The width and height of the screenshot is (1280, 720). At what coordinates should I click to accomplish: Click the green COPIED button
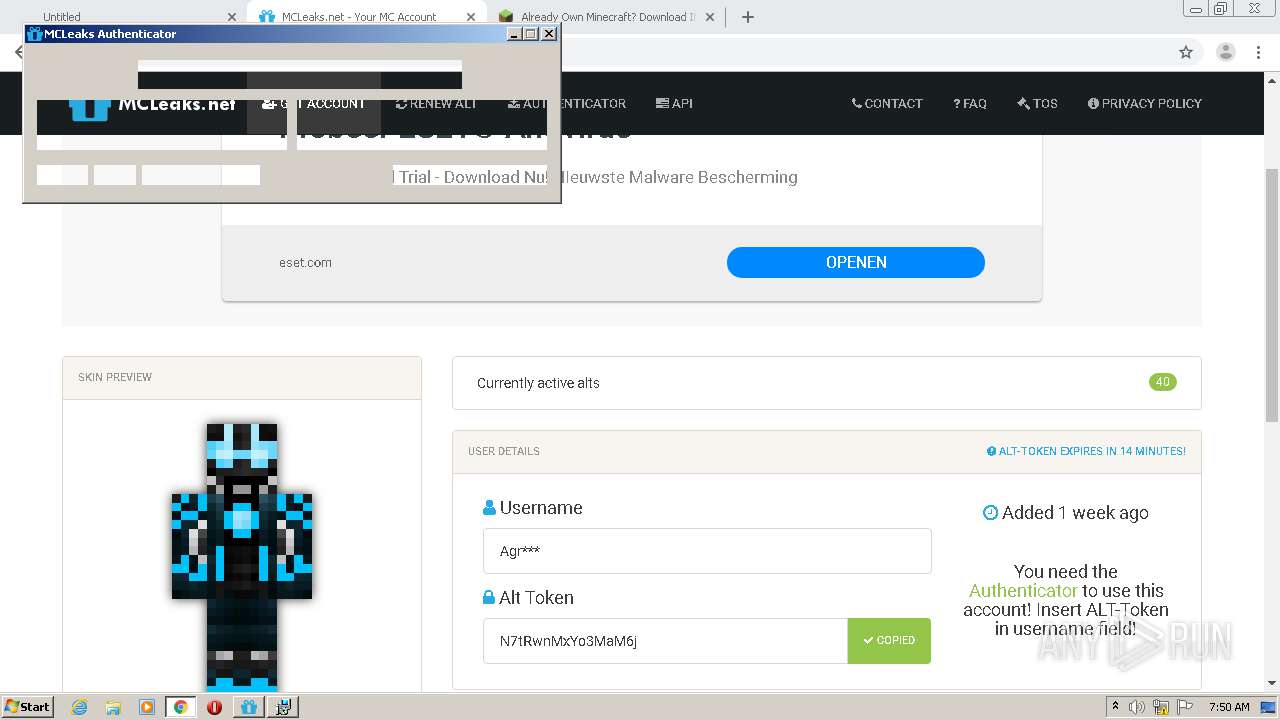pos(889,641)
